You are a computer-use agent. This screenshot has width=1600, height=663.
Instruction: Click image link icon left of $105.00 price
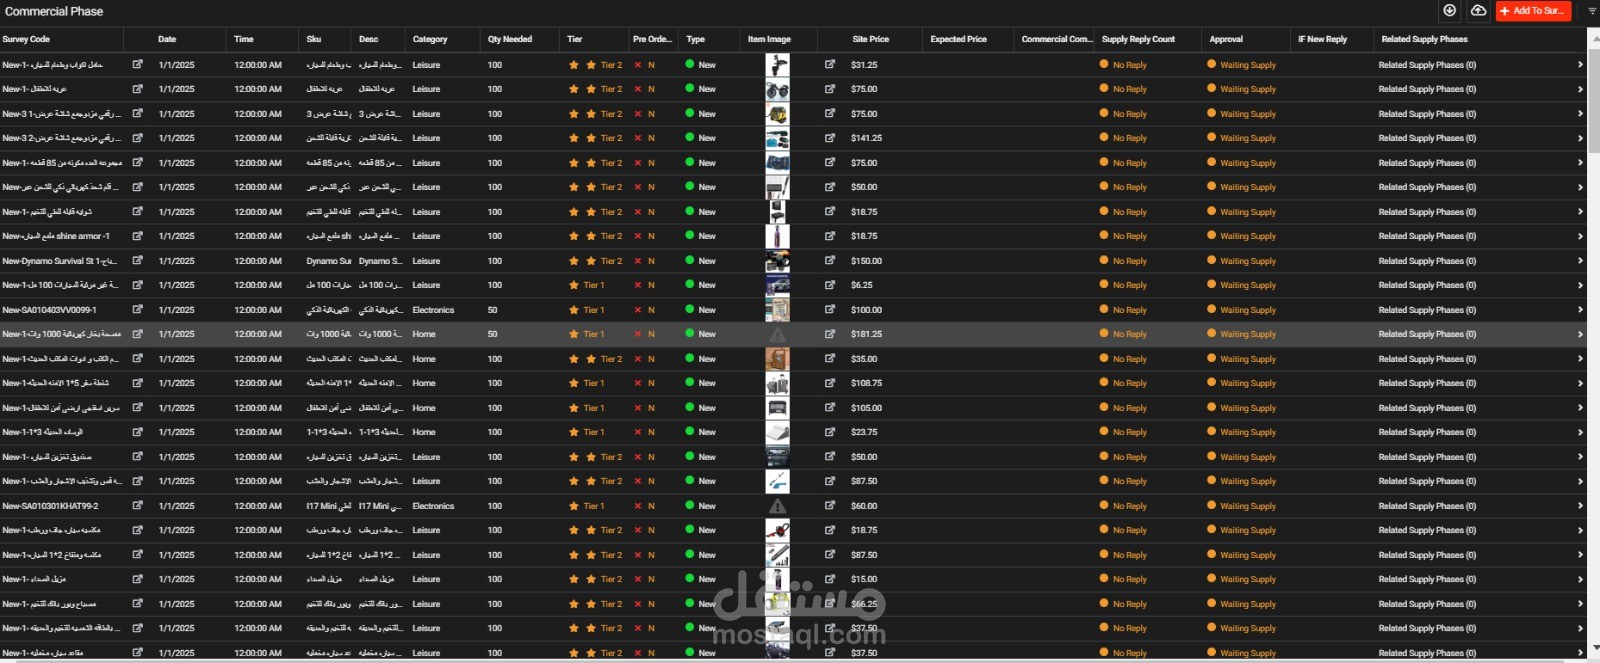pyautogui.click(x=830, y=407)
